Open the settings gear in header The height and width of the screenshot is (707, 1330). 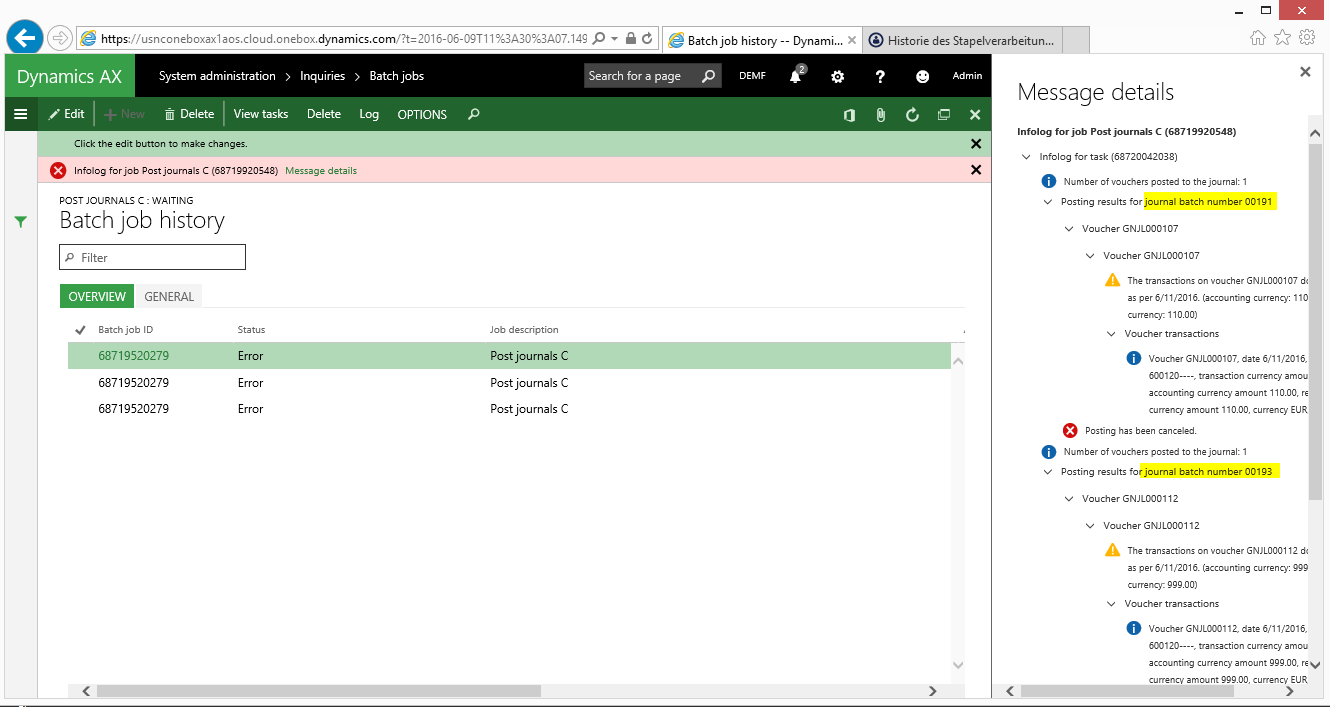tap(838, 77)
